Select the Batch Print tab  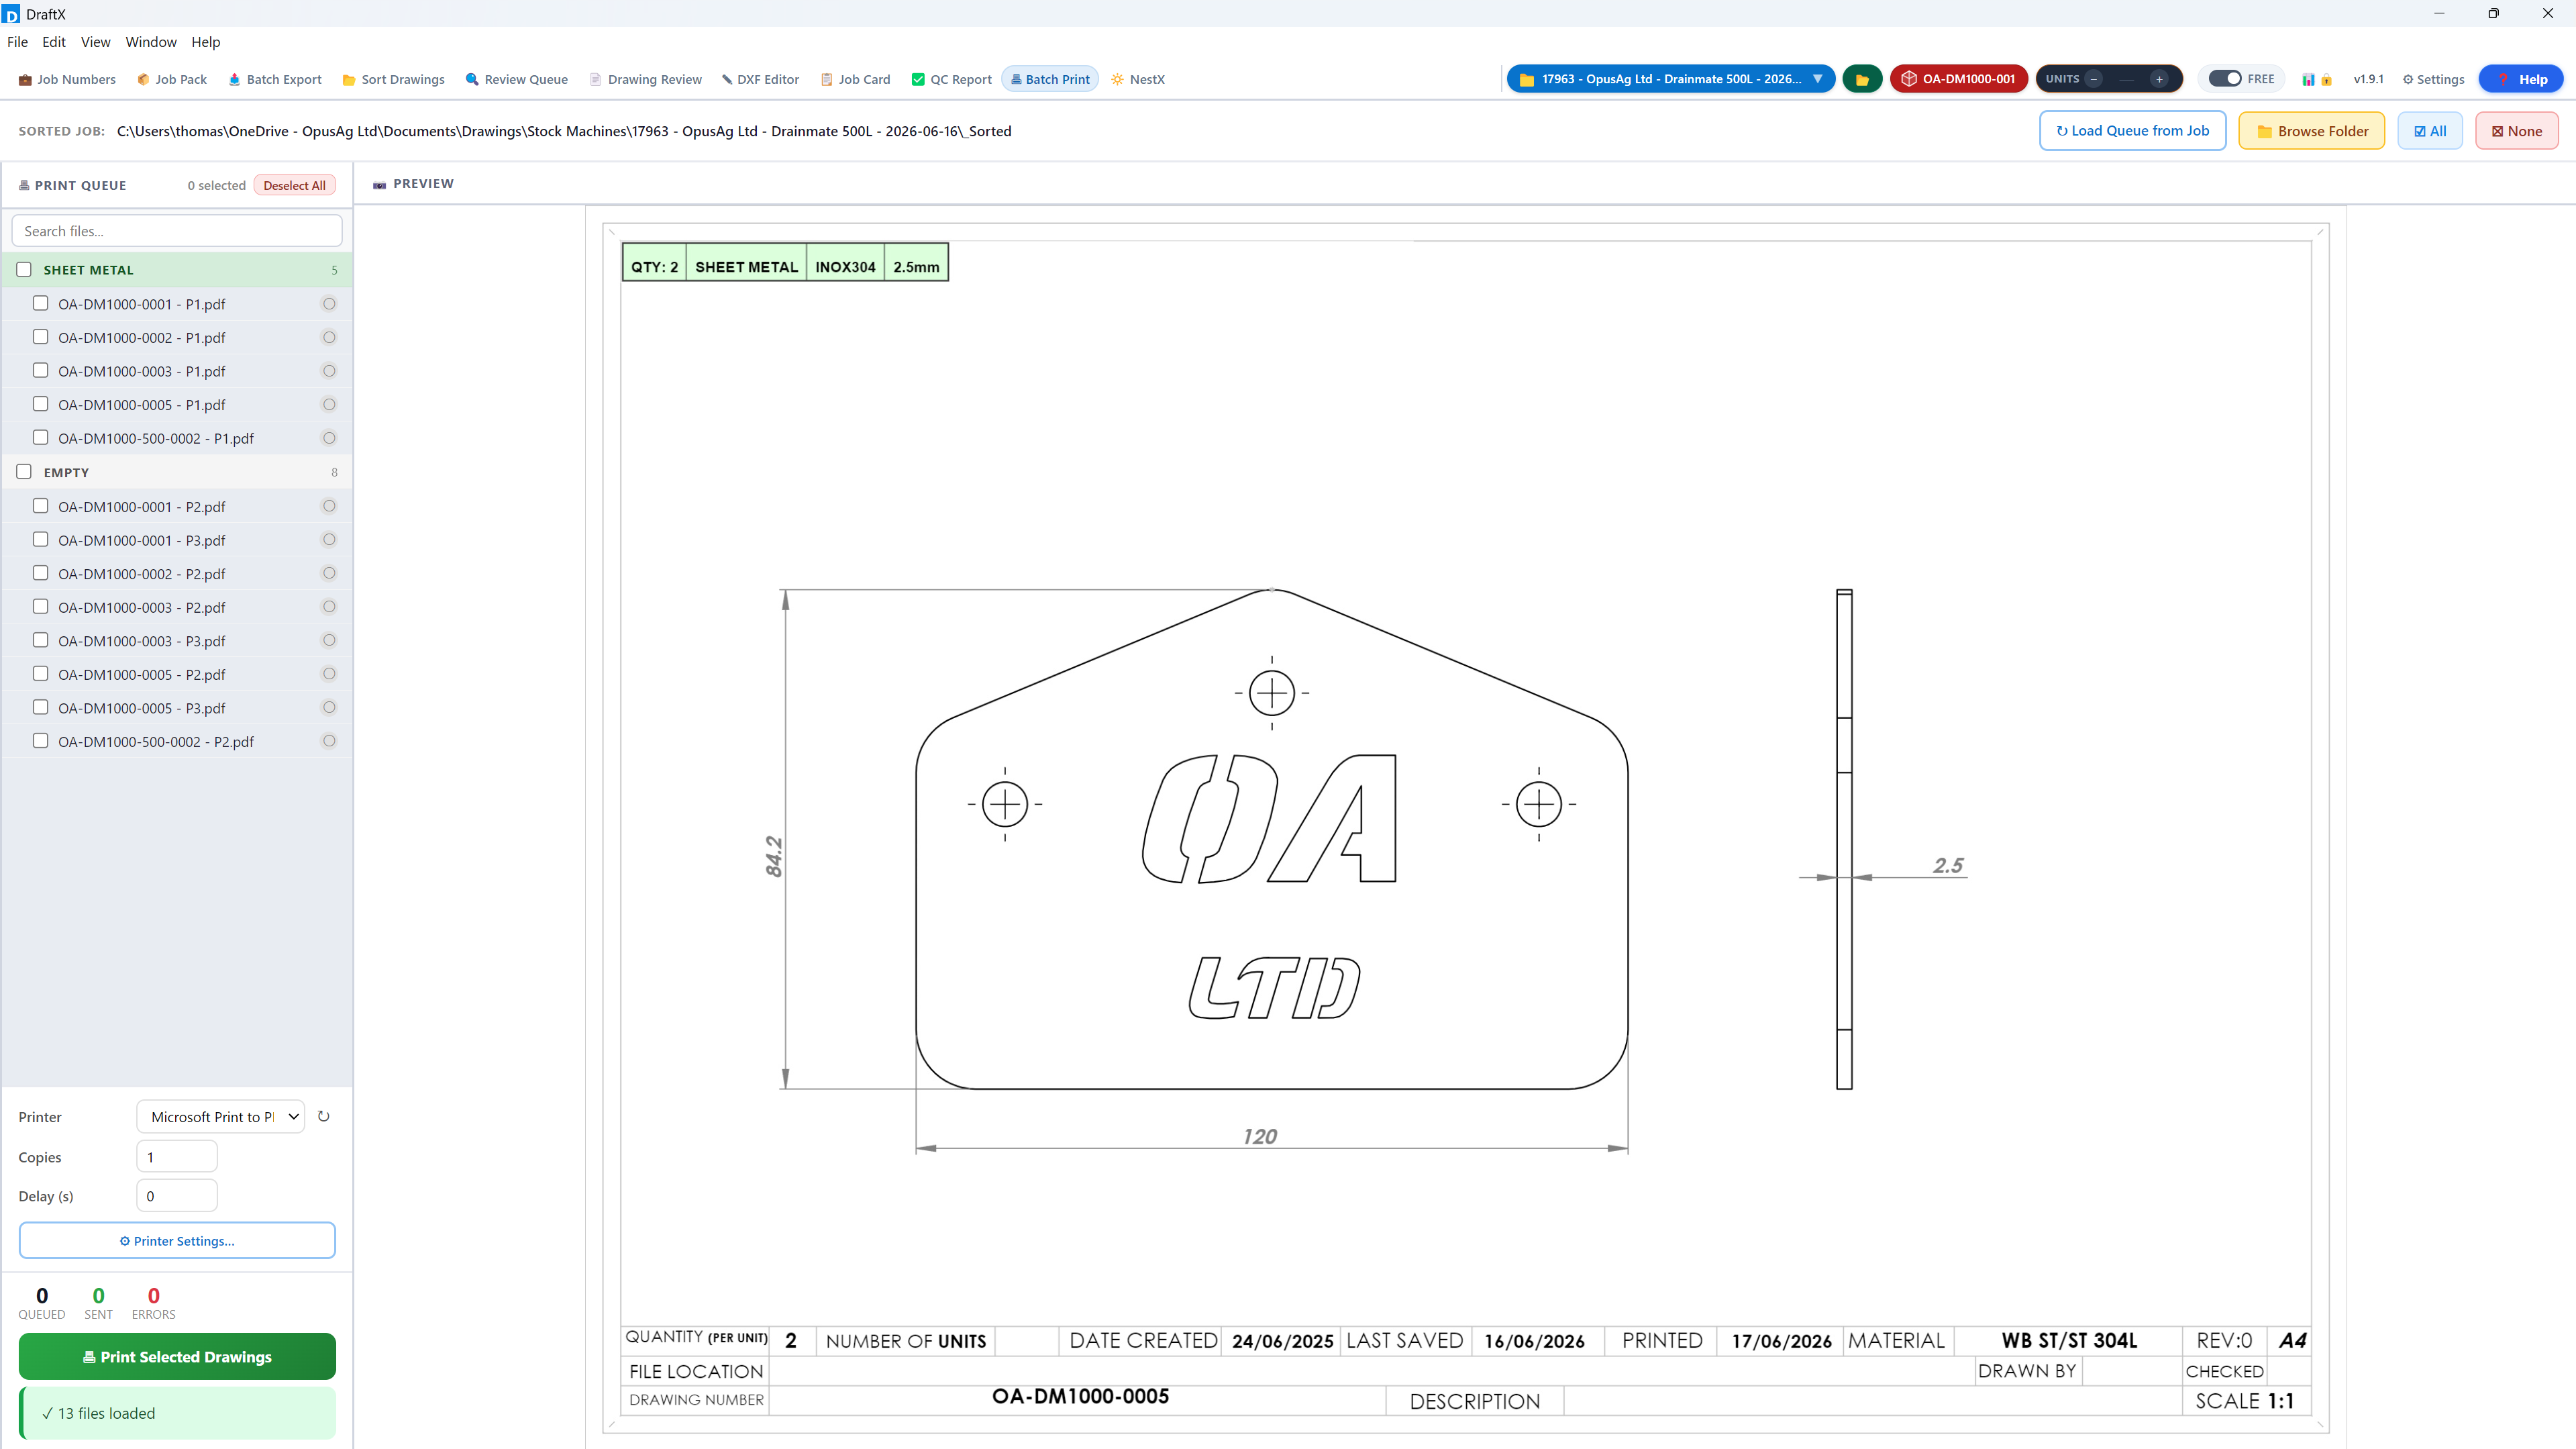click(1050, 80)
